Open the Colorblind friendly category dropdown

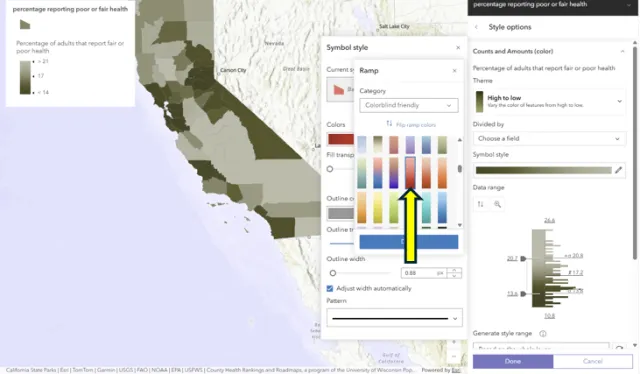point(409,105)
